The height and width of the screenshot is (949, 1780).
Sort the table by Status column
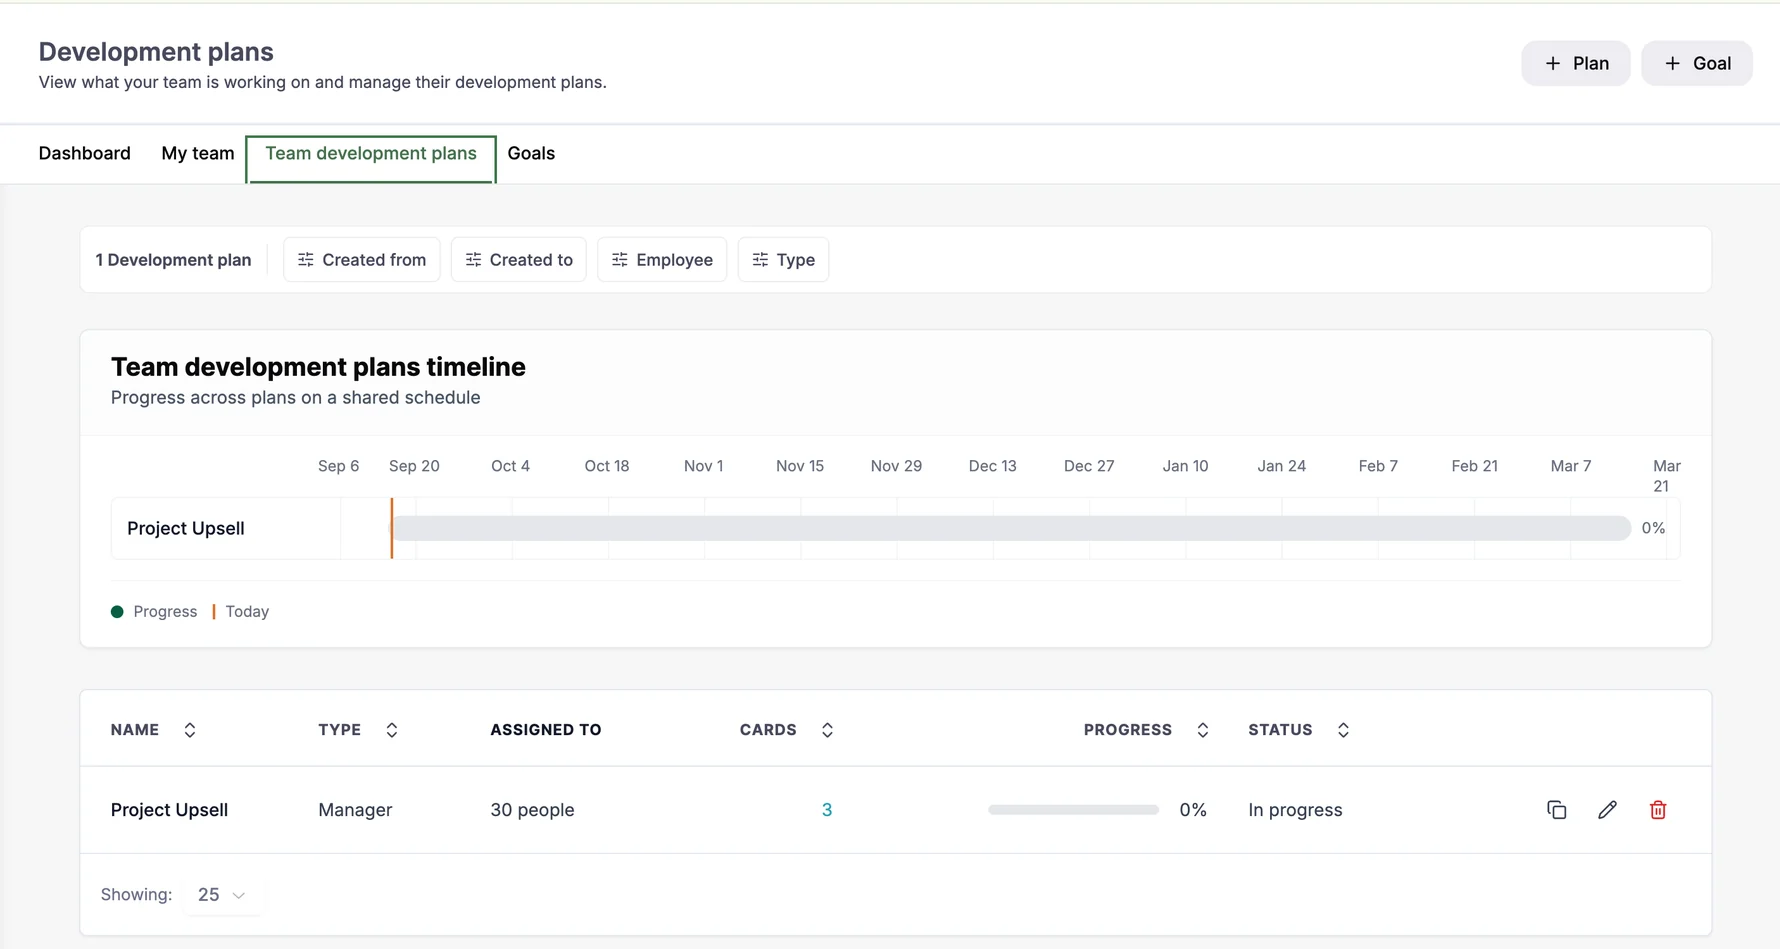click(1343, 730)
